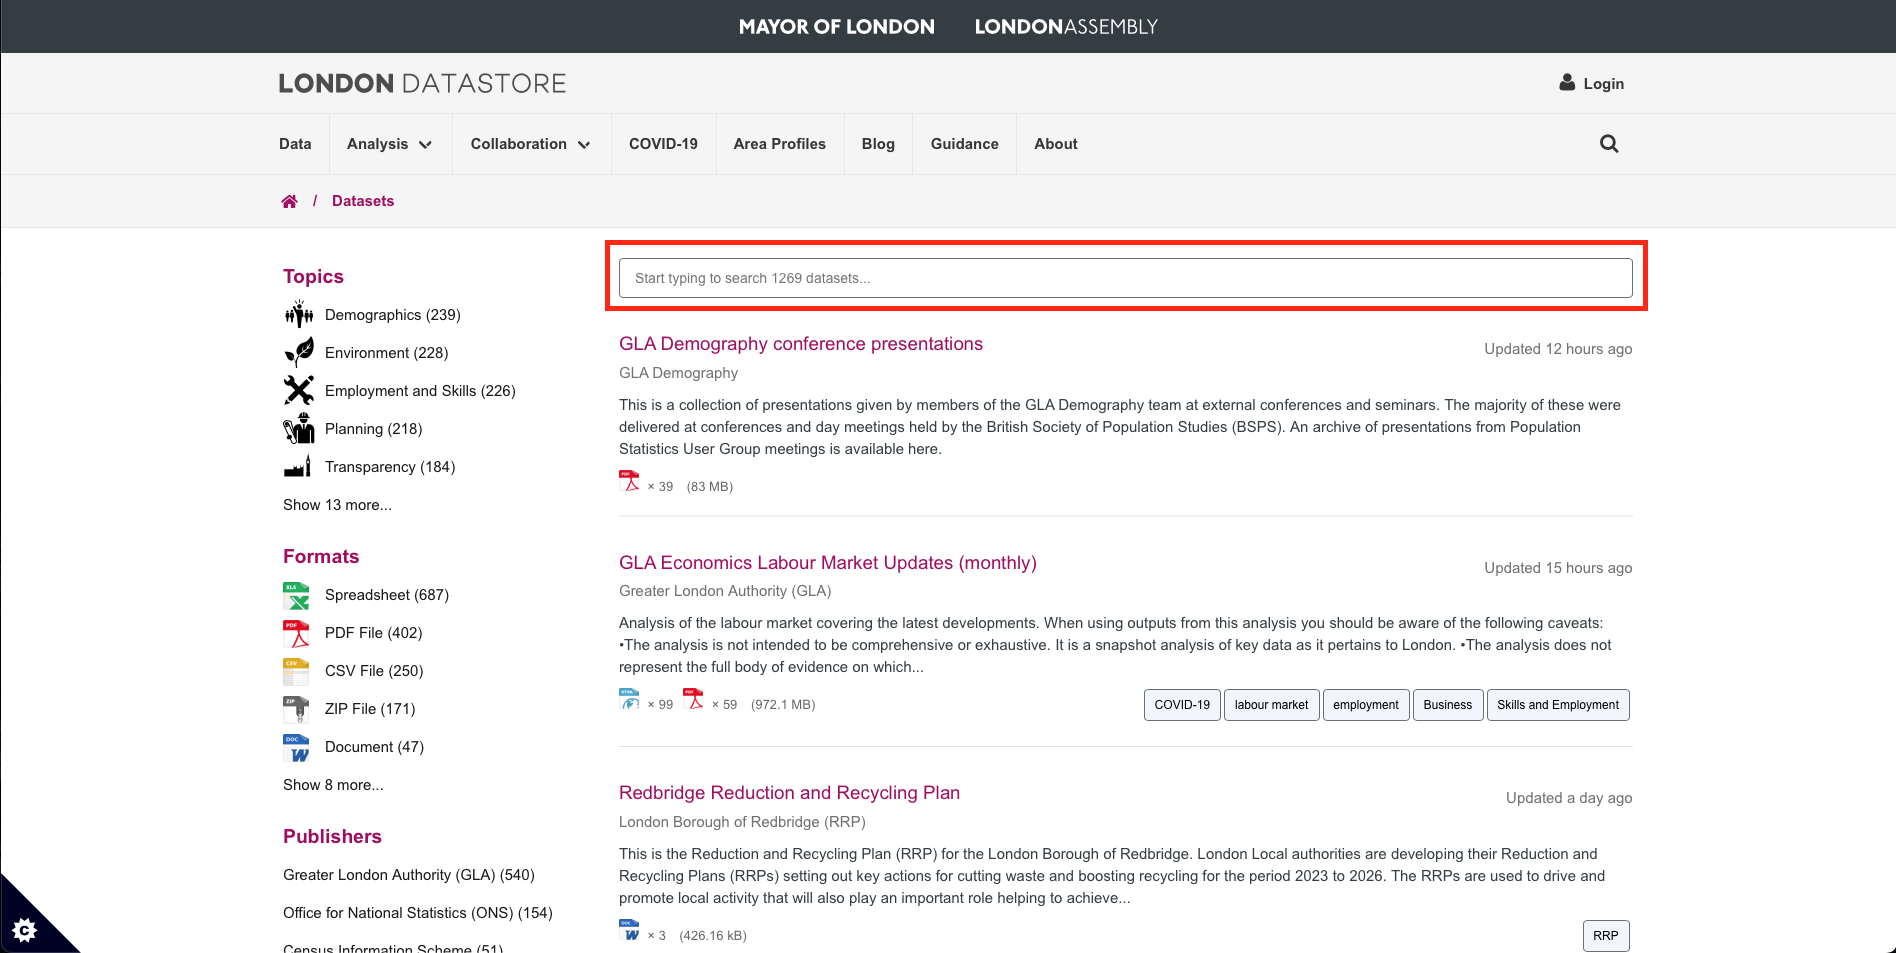Expand the Analysis dropdown menu

pos(389,144)
